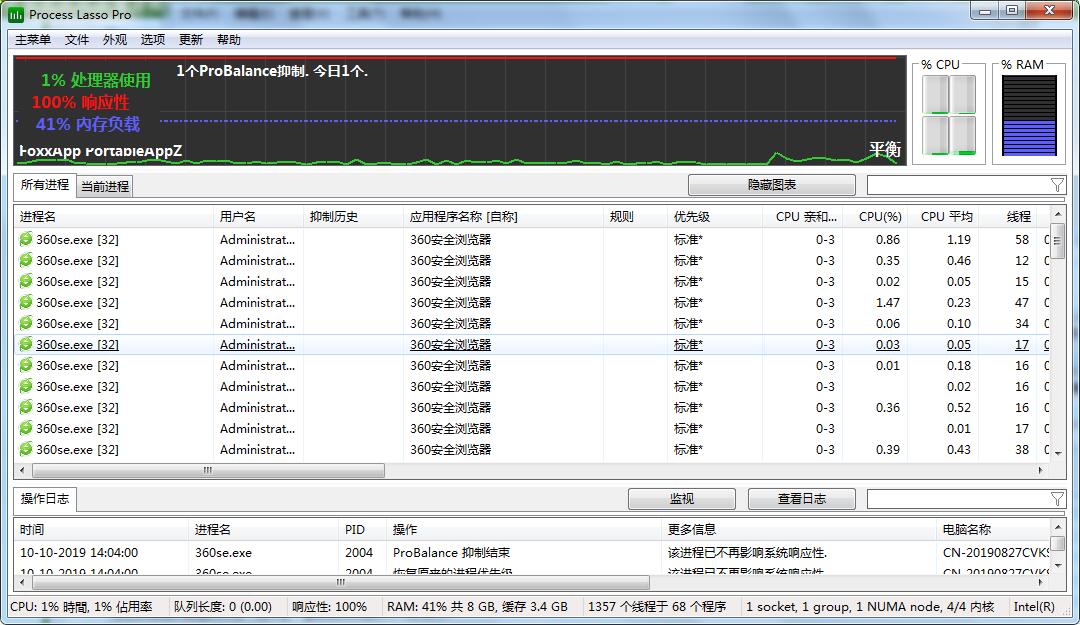Click the log search input field
The width and height of the screenshot is (1080, 625).
click(958, 499)
